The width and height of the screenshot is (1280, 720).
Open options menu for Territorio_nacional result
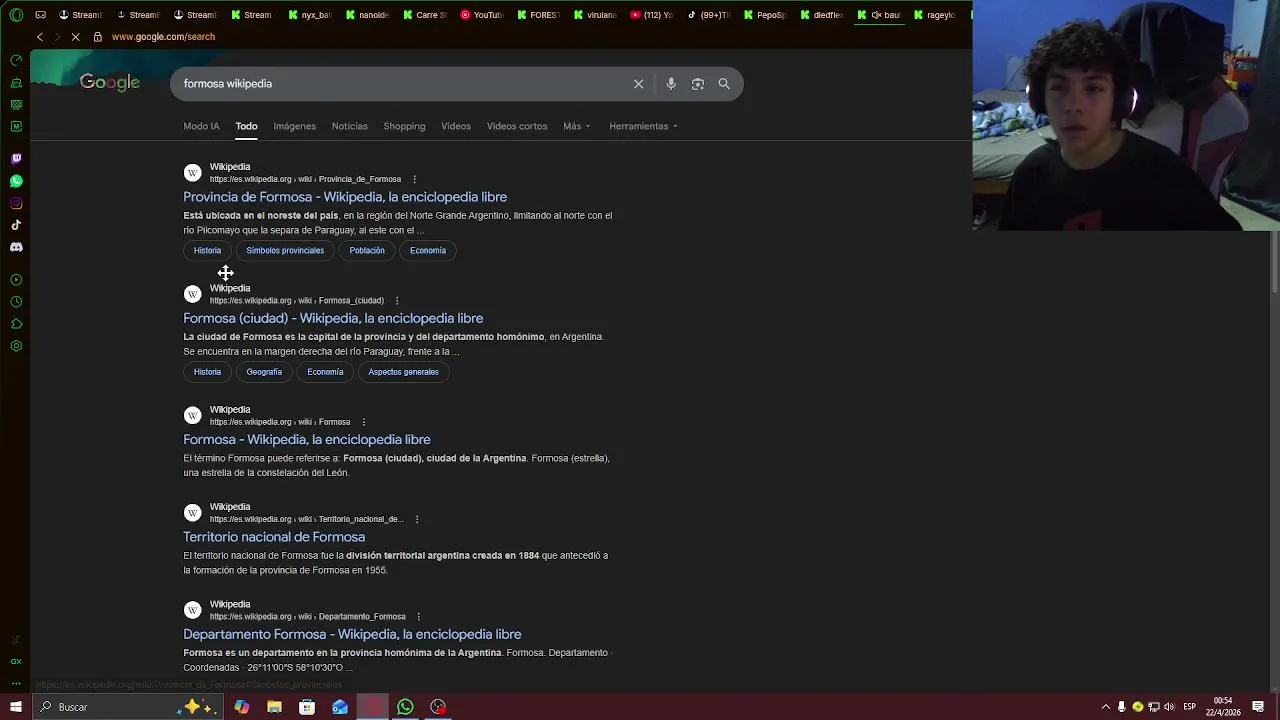[x=417, y=520]
